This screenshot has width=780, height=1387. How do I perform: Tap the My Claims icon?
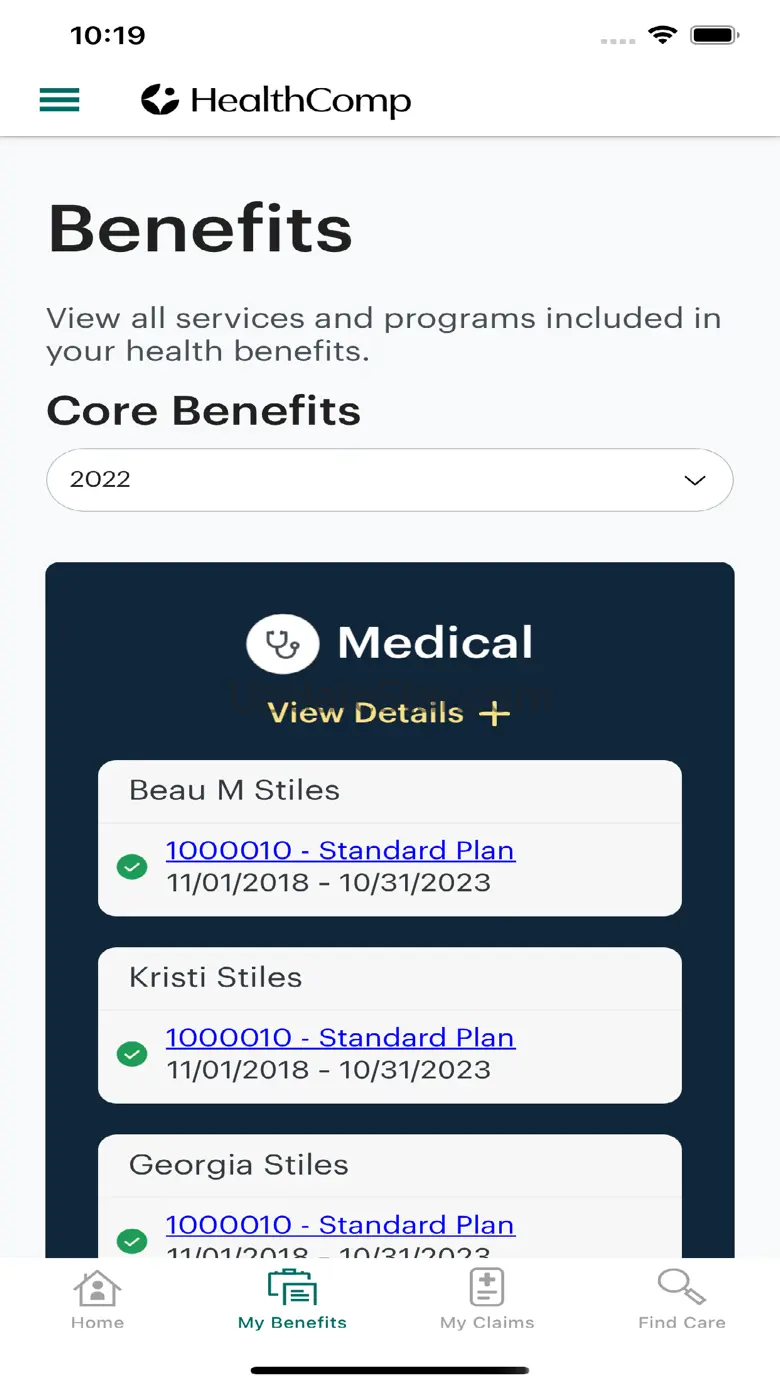487,1288
